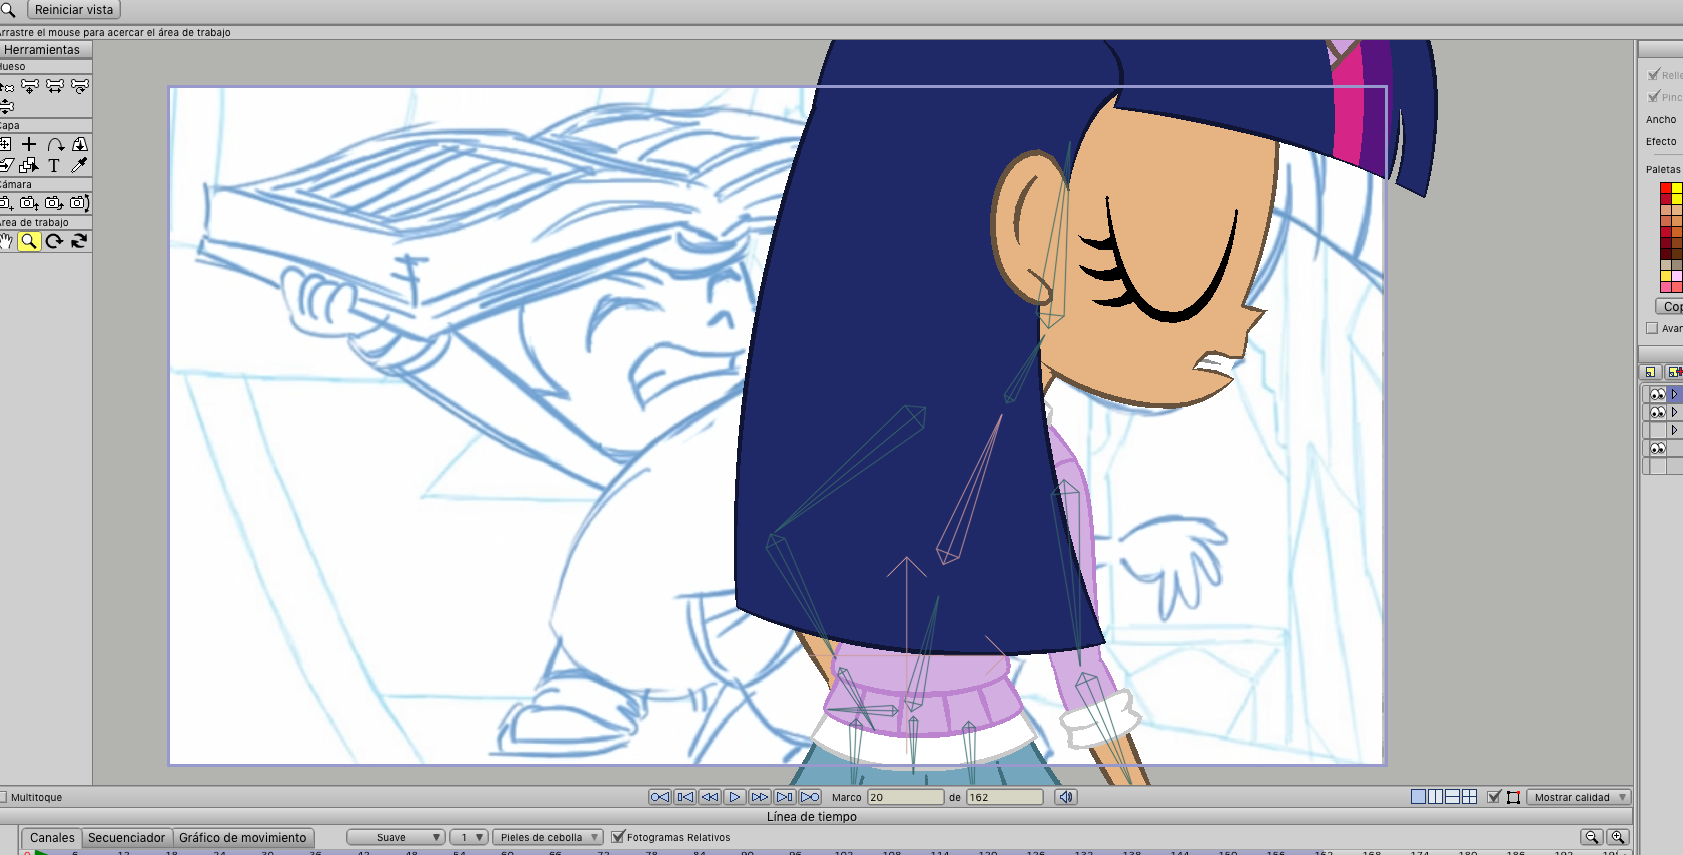Switch to four-view layout
Viewport: 1683px width, 855px height.
(x=1469, y=797)
